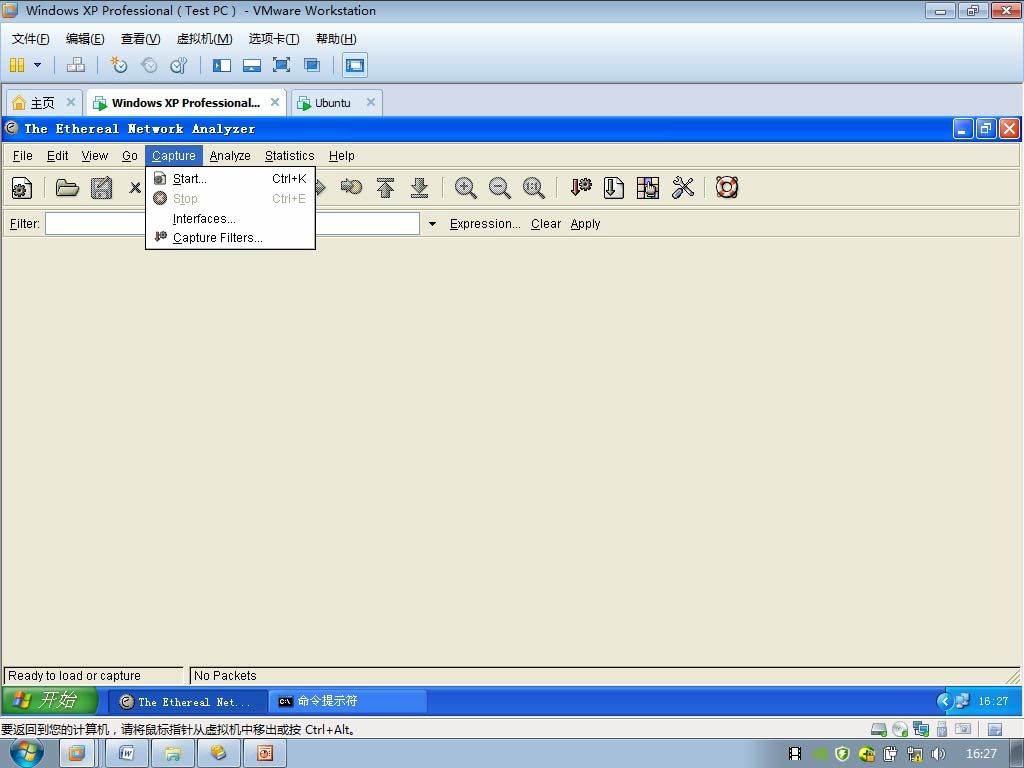Click the Zoom 1:1 normal size icon
1024x768 pixels.
point(534,187)
